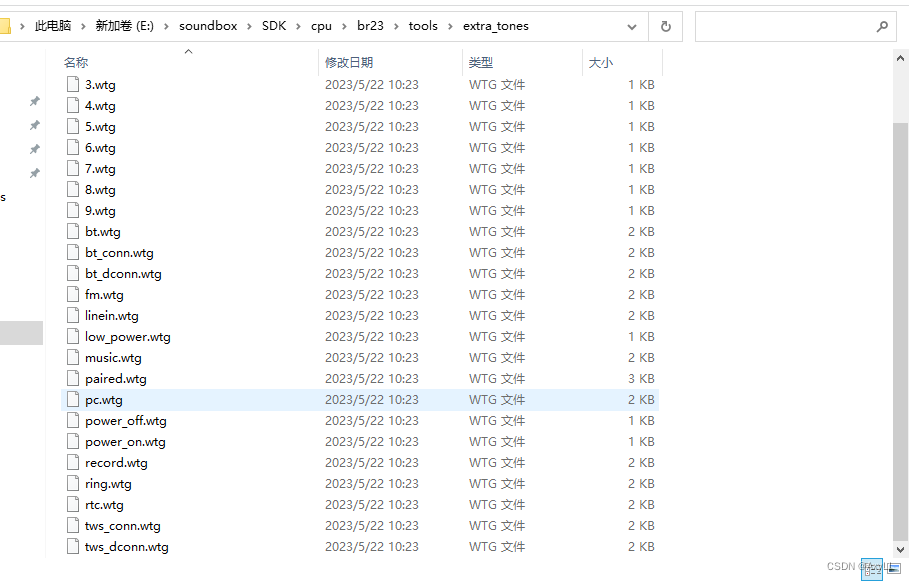Open the pc.wtg file icon

click(72, 399)
